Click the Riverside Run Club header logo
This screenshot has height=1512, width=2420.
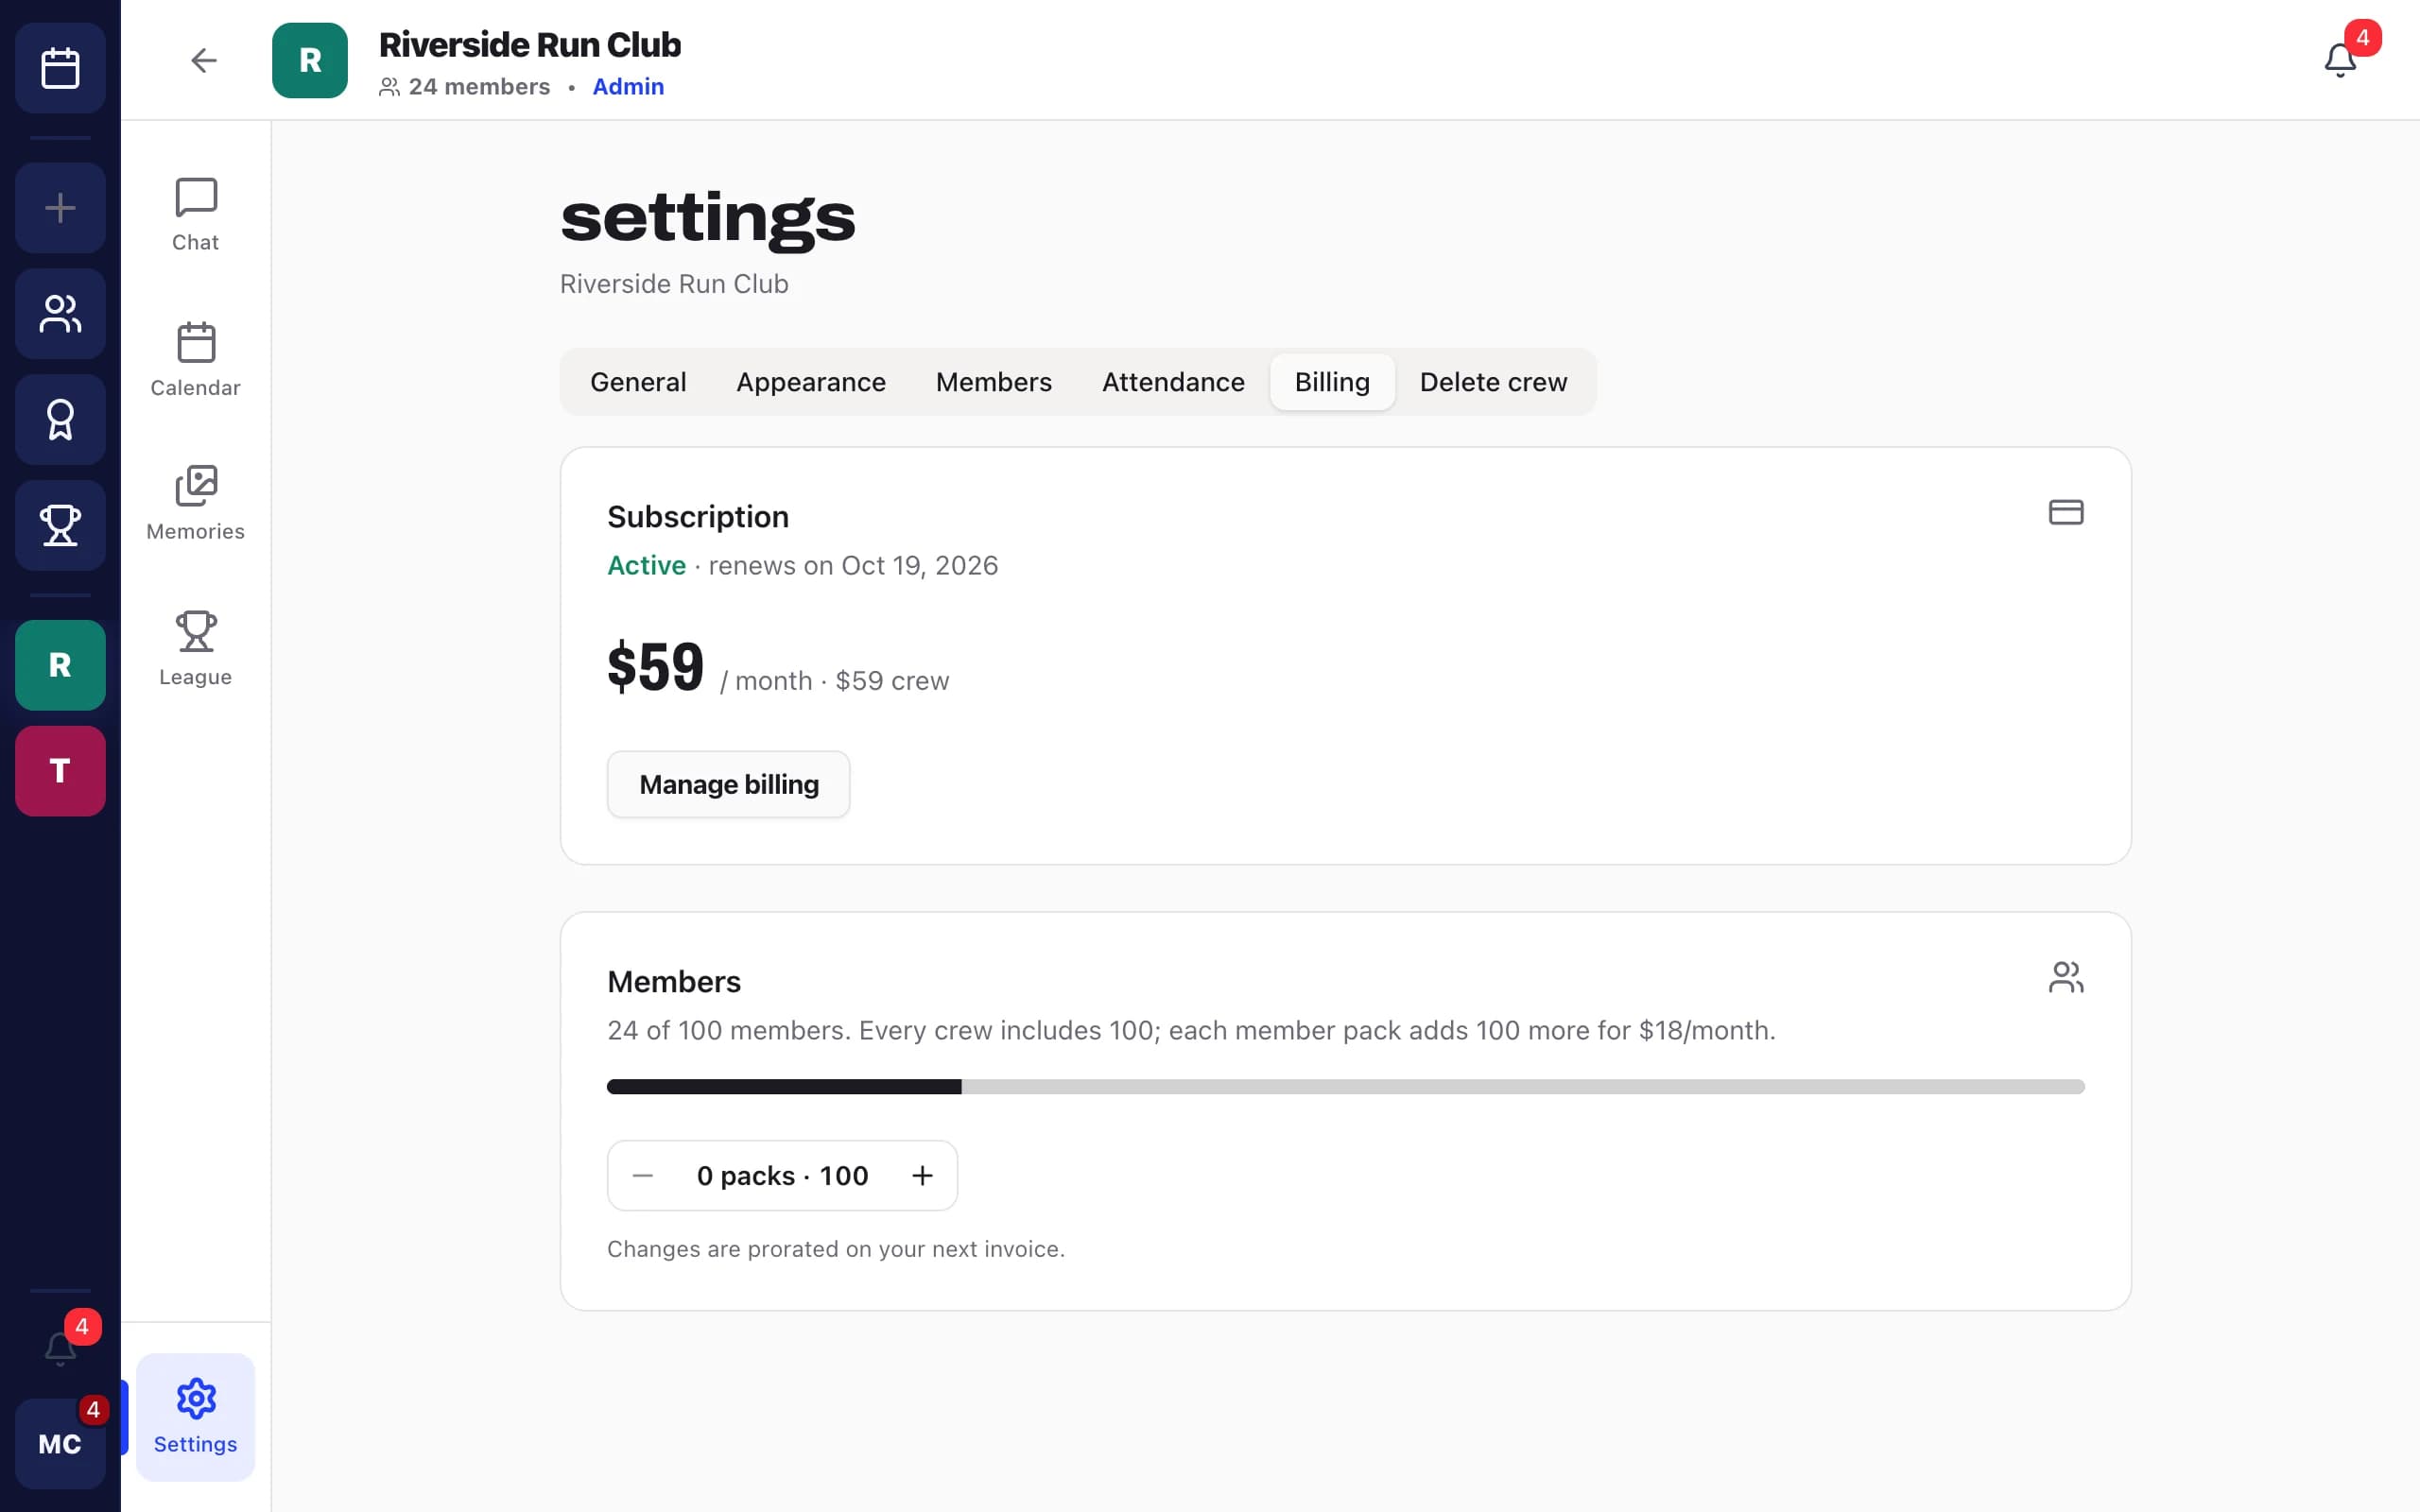[310, 60]
